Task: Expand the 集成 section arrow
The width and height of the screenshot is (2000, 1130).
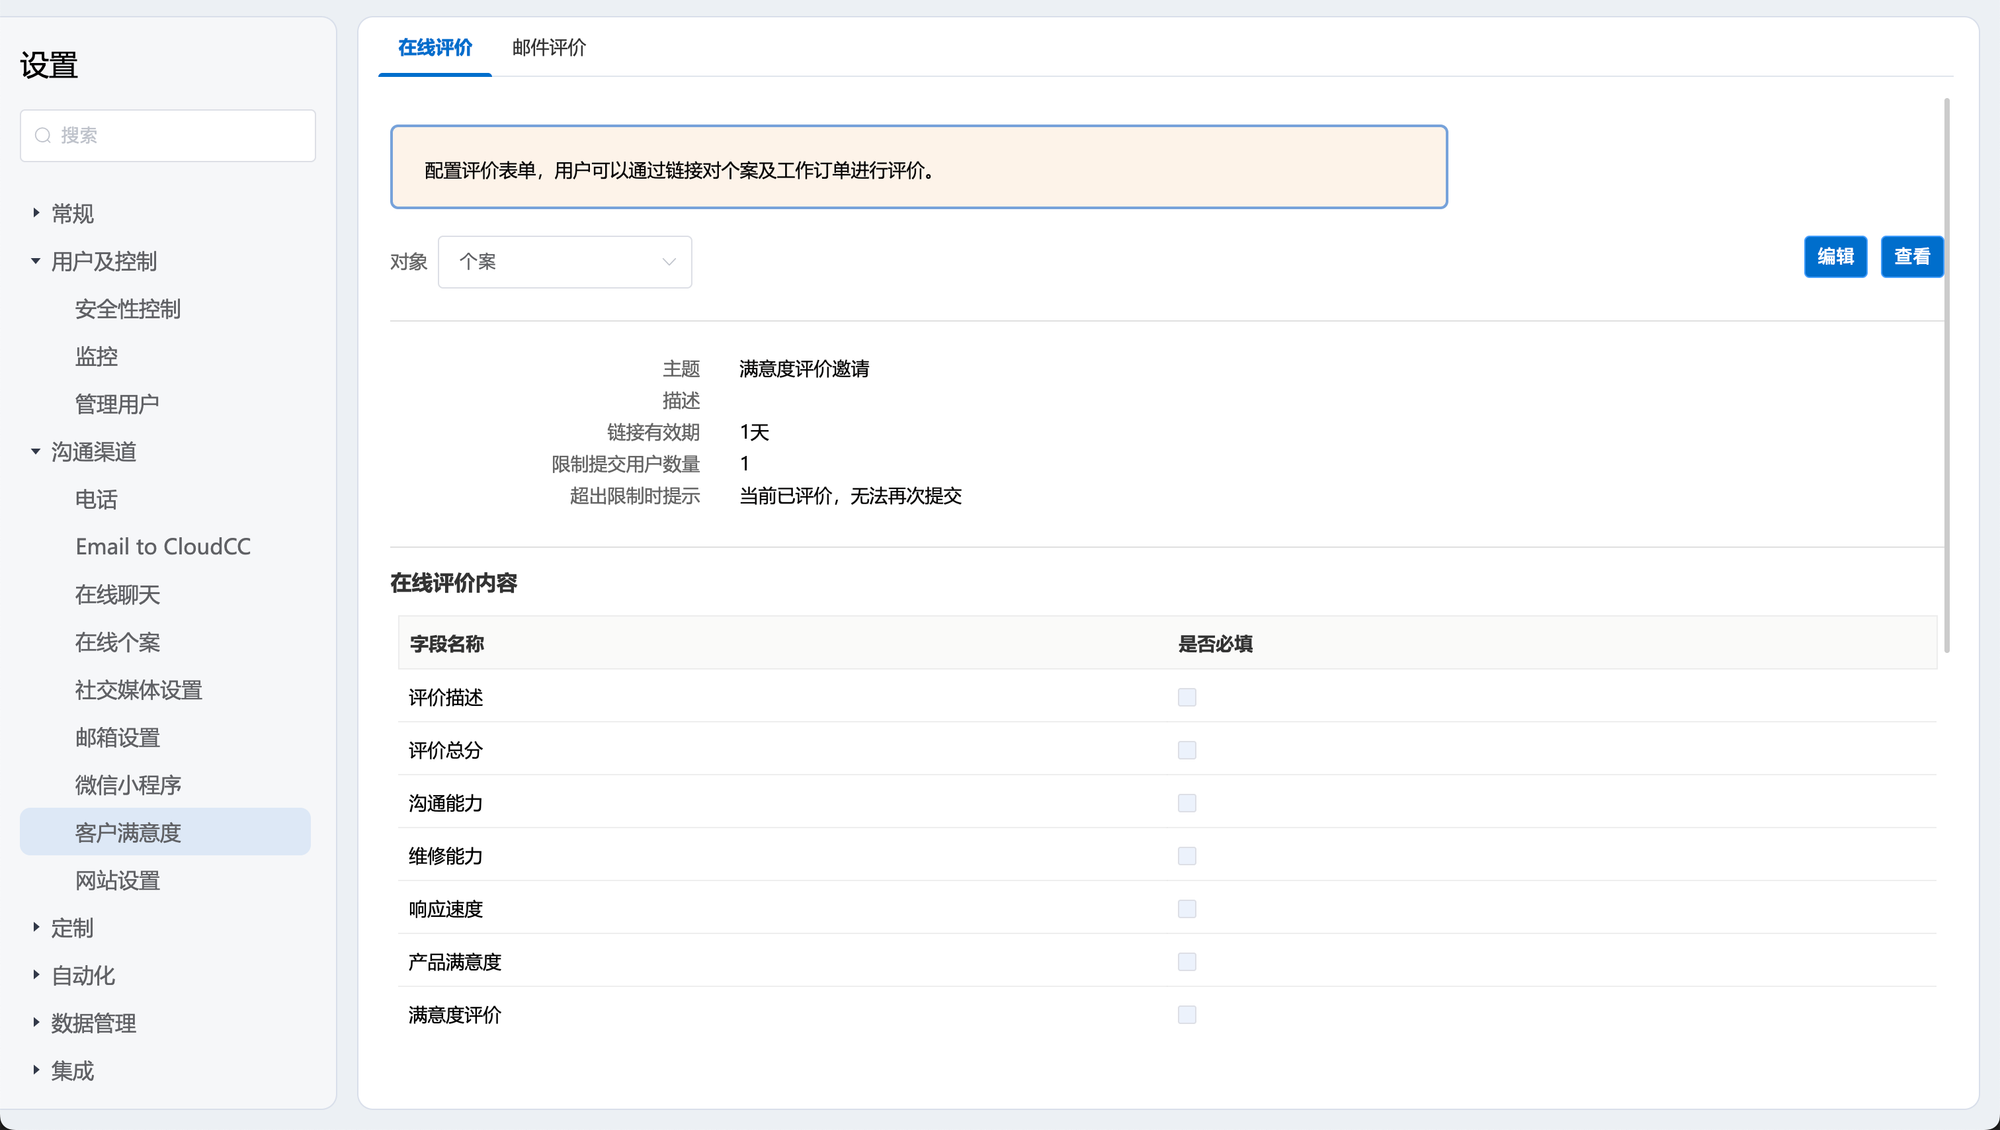Action: (36, 1070)
